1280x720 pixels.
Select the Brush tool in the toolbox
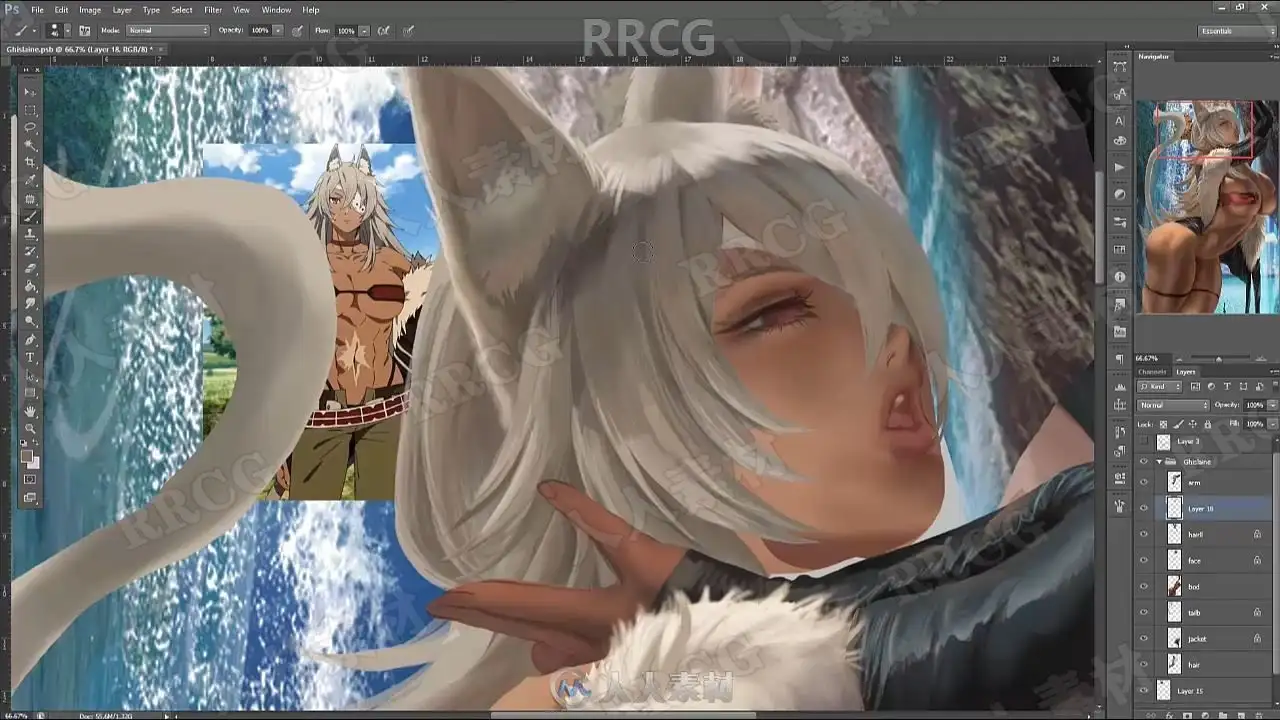30,216
